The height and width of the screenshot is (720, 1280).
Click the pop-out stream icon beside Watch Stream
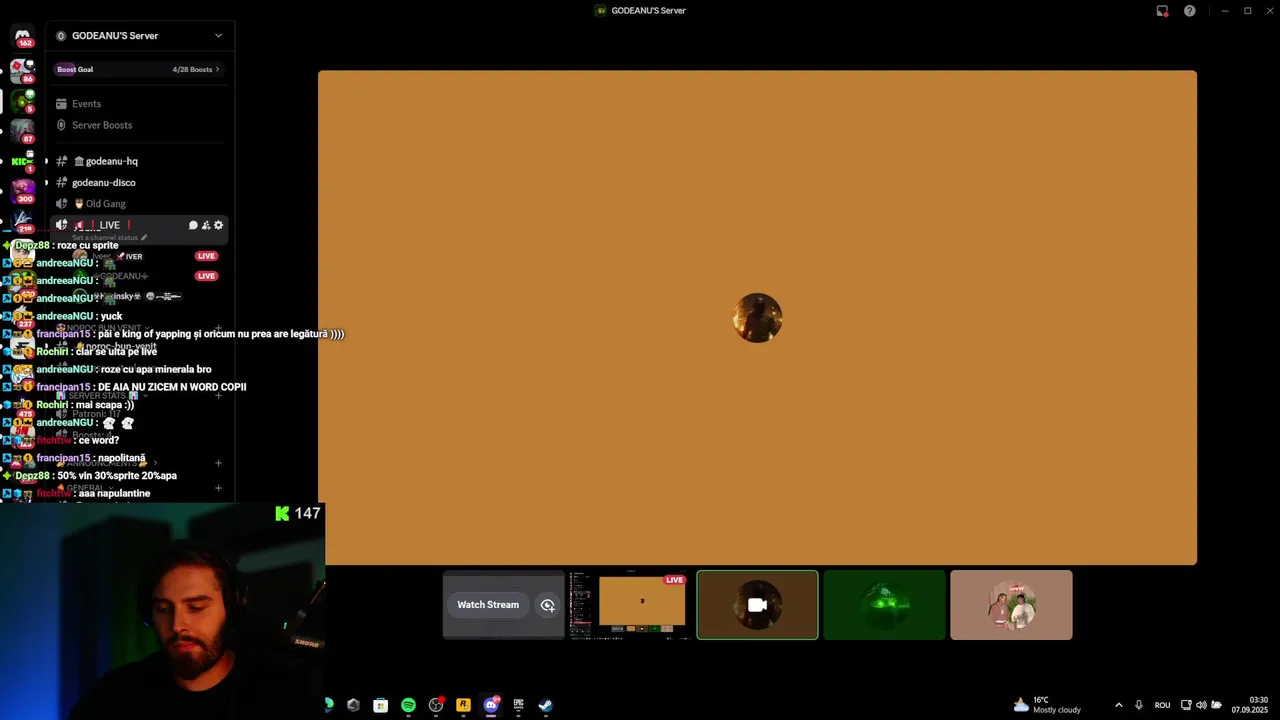(548, 605)
